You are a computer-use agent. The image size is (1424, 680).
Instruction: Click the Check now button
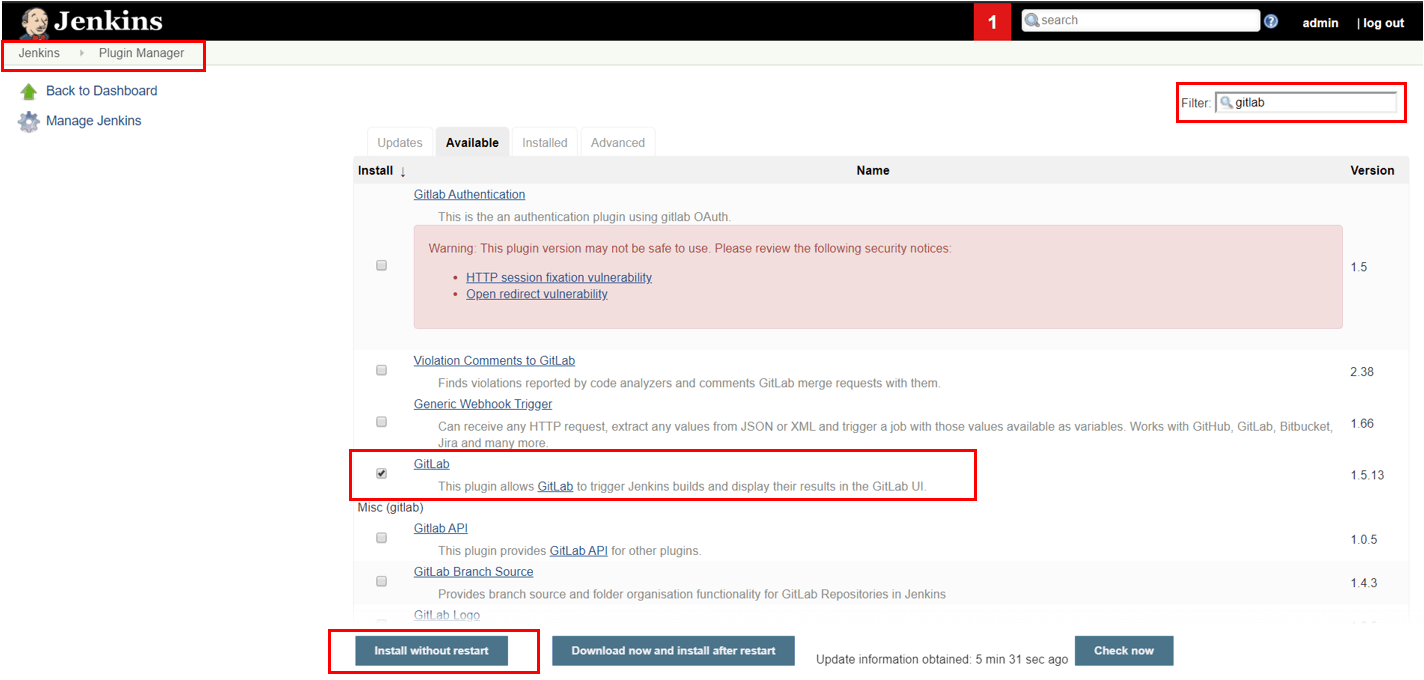pos(1124,650)
